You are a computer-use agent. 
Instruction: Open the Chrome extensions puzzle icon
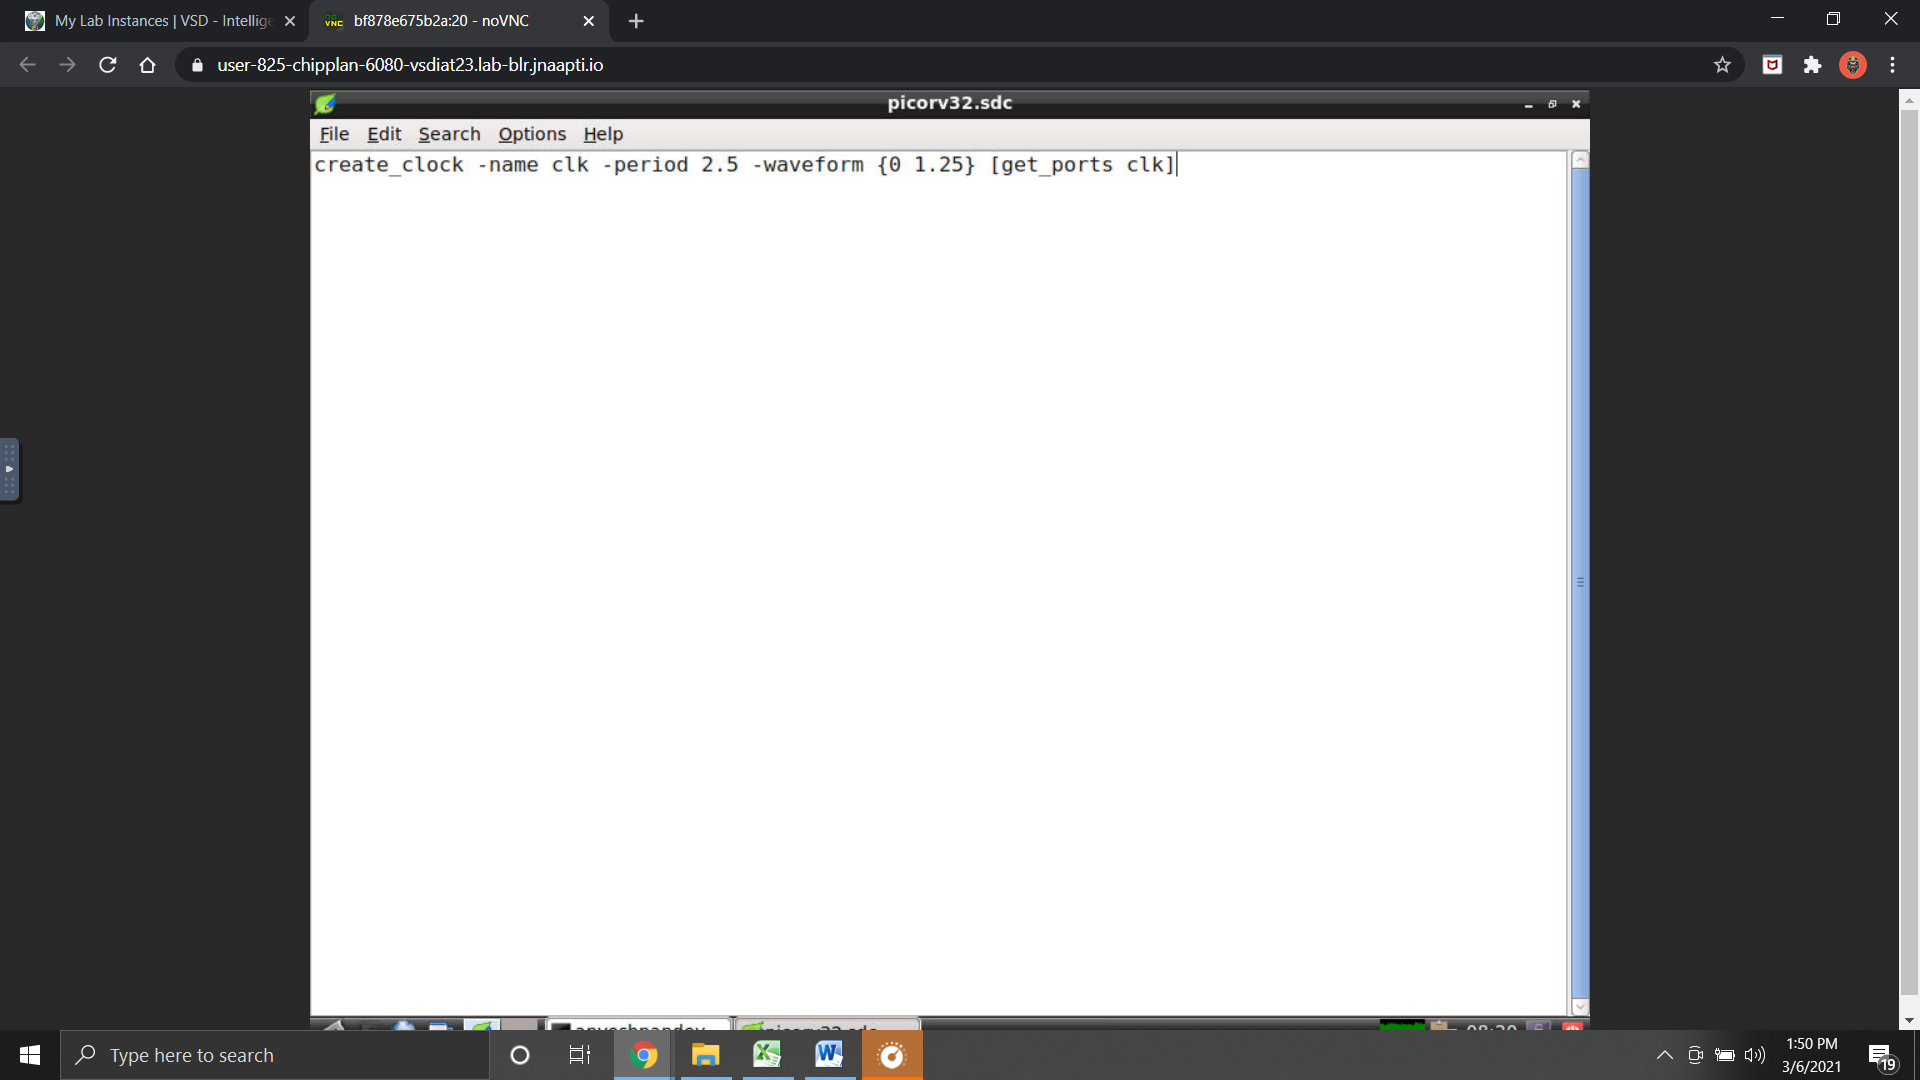1813,64
